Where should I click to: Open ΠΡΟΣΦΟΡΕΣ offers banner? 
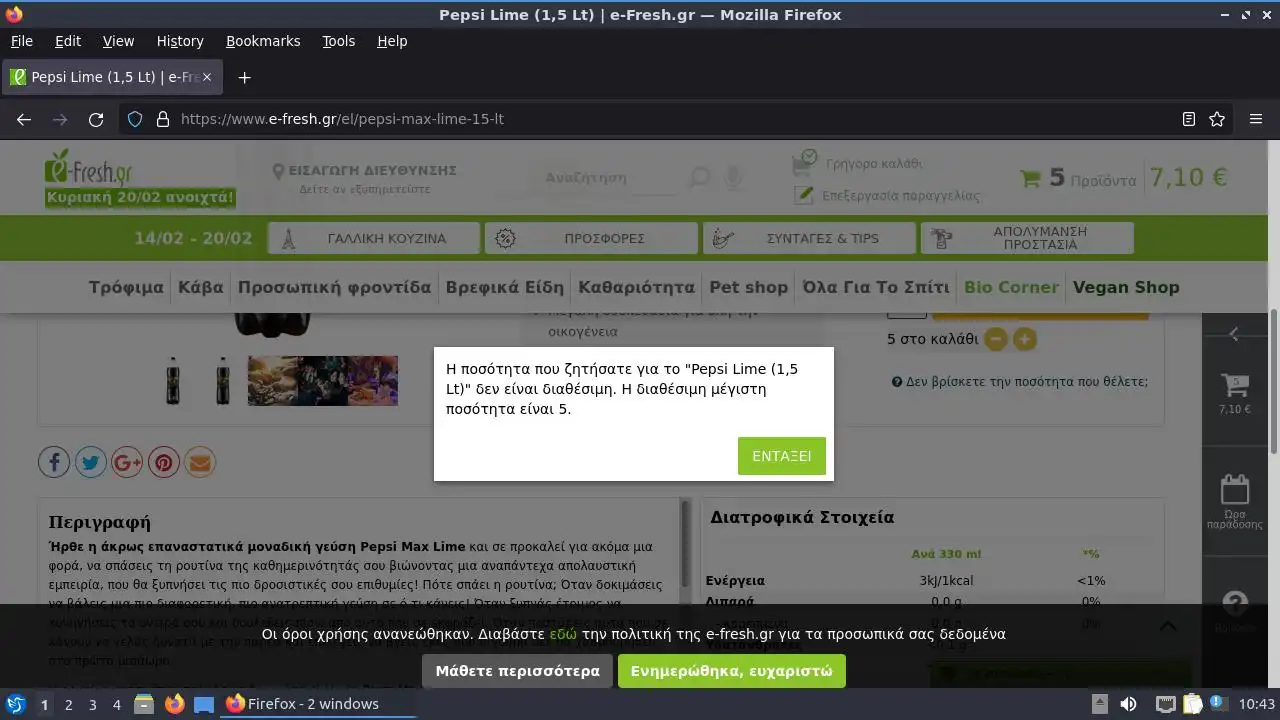[591, 238]
